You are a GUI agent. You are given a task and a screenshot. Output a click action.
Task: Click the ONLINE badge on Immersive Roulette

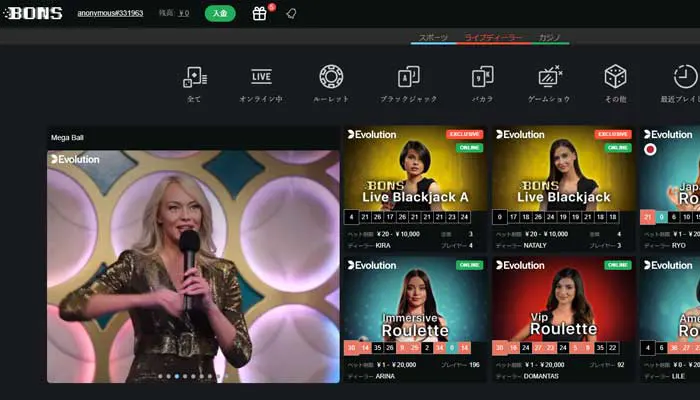470,265
